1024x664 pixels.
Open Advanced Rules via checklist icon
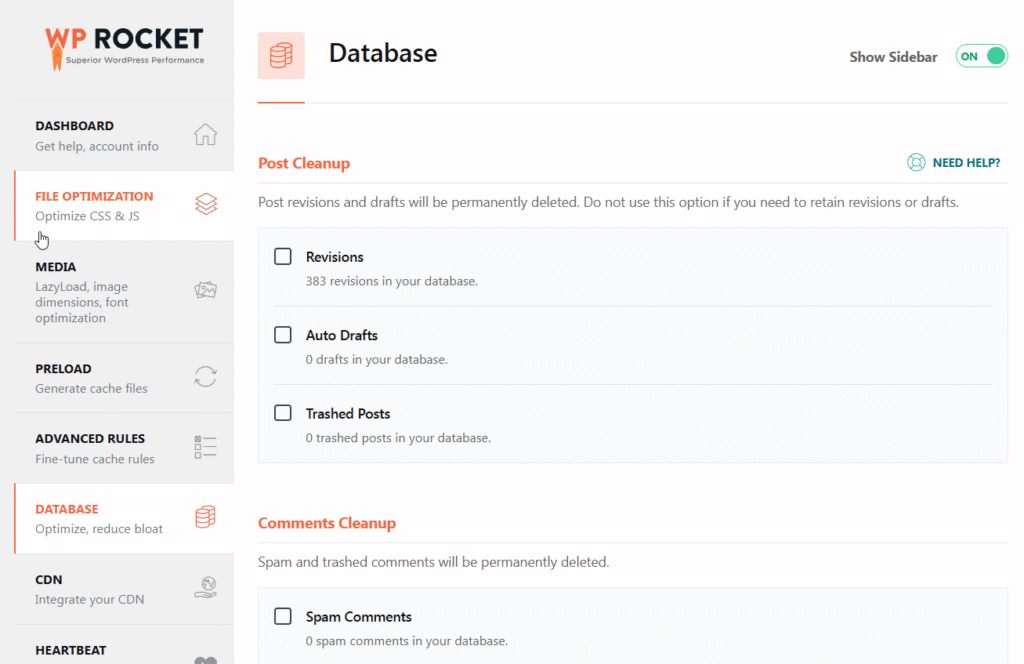205,447
